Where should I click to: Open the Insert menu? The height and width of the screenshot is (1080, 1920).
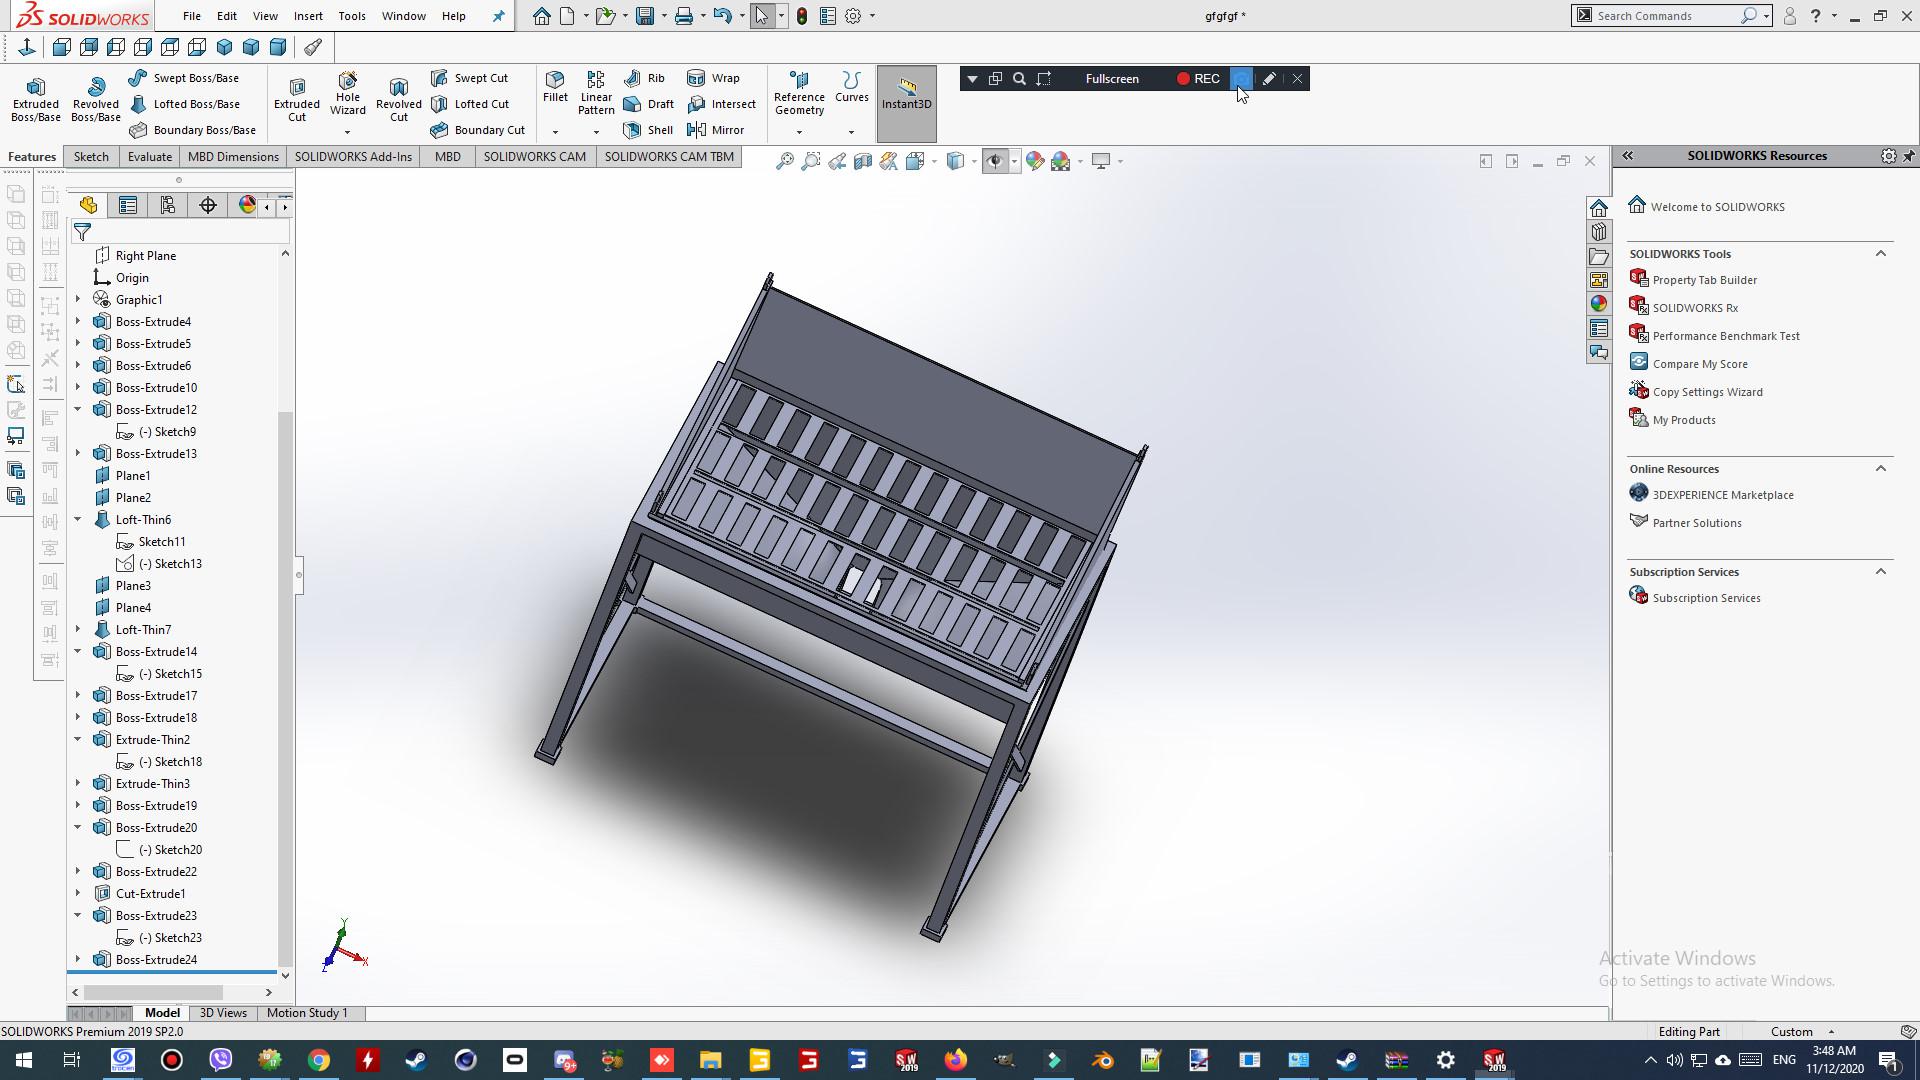[308, 16]
